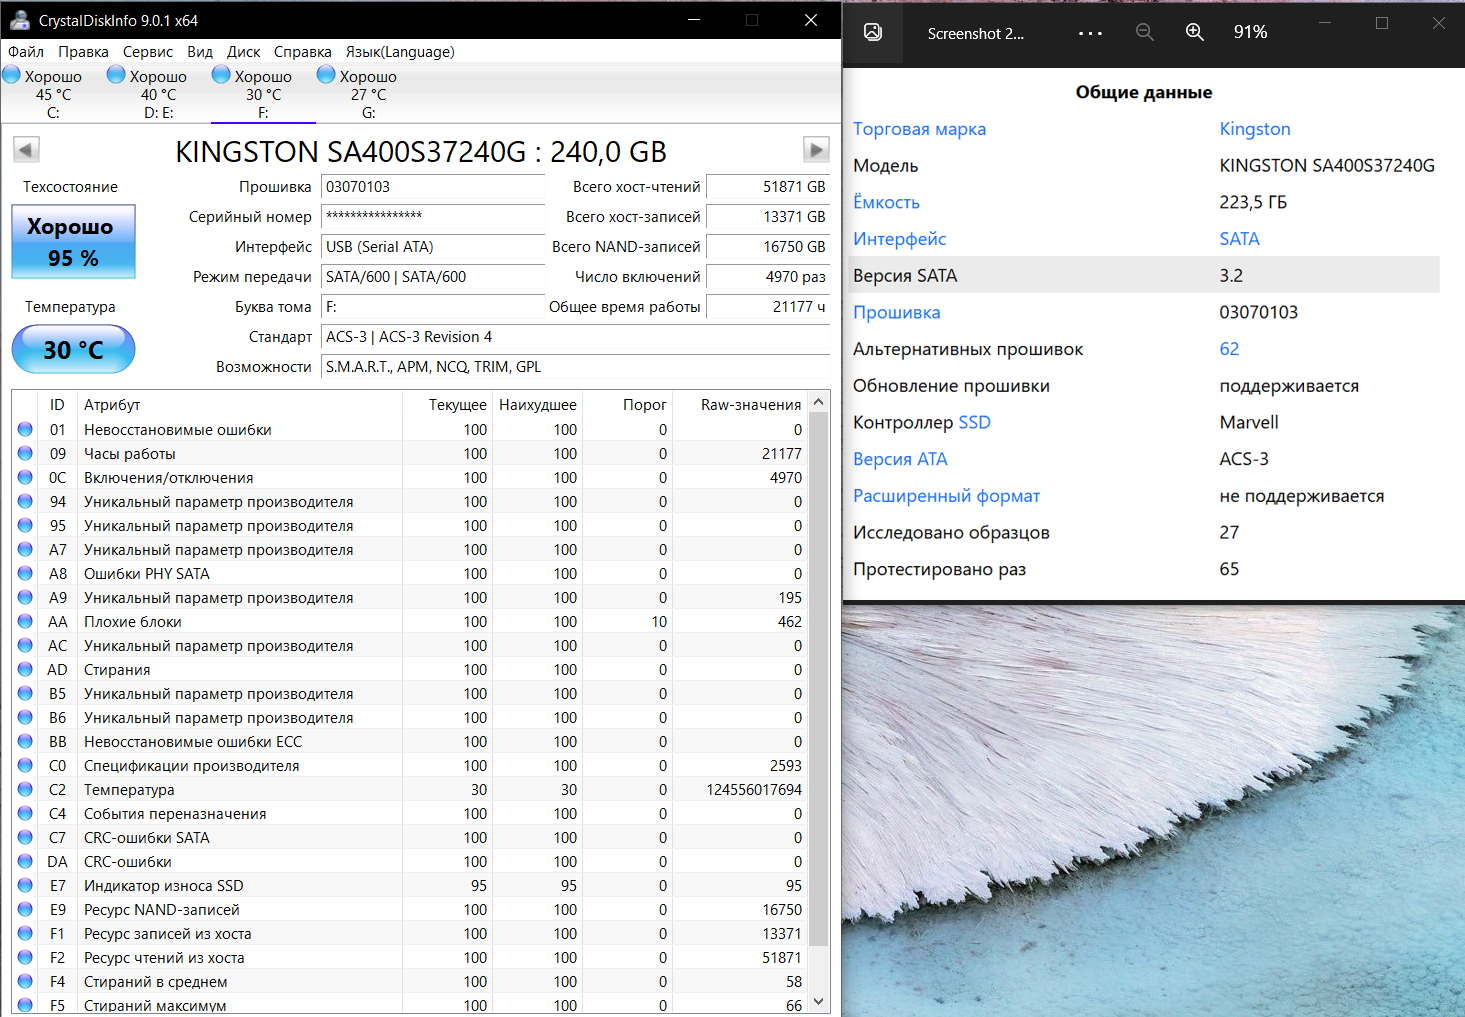The height and width of the screenshot is (1017, 1465).
Task: Click the Всего хост-чтений value 51871 GB
Action: 768,187
